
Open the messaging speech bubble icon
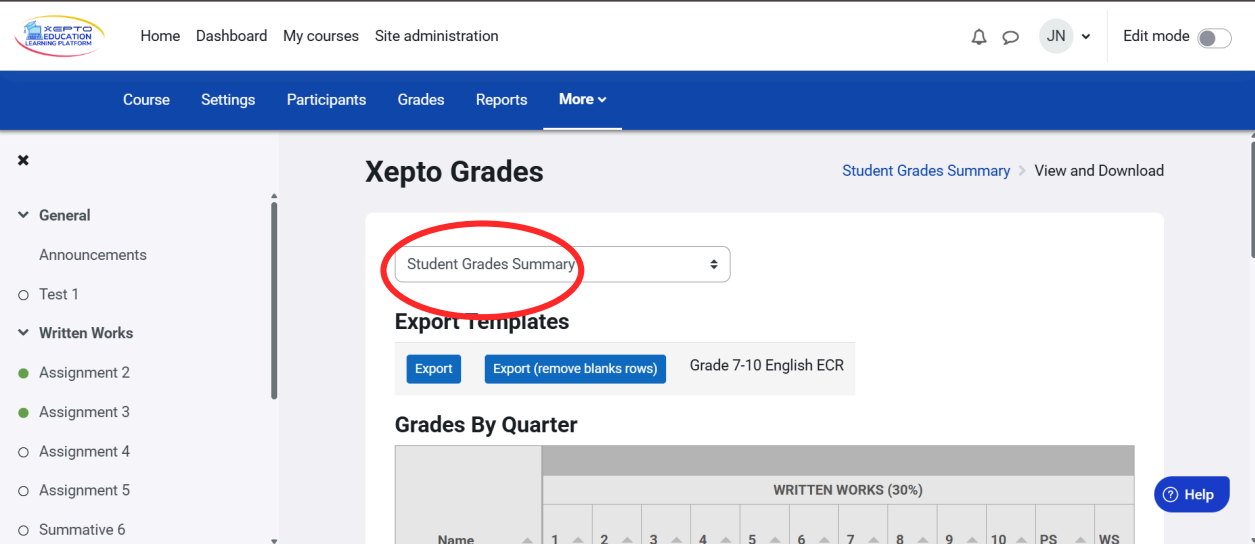click(x=1011, y=37)
